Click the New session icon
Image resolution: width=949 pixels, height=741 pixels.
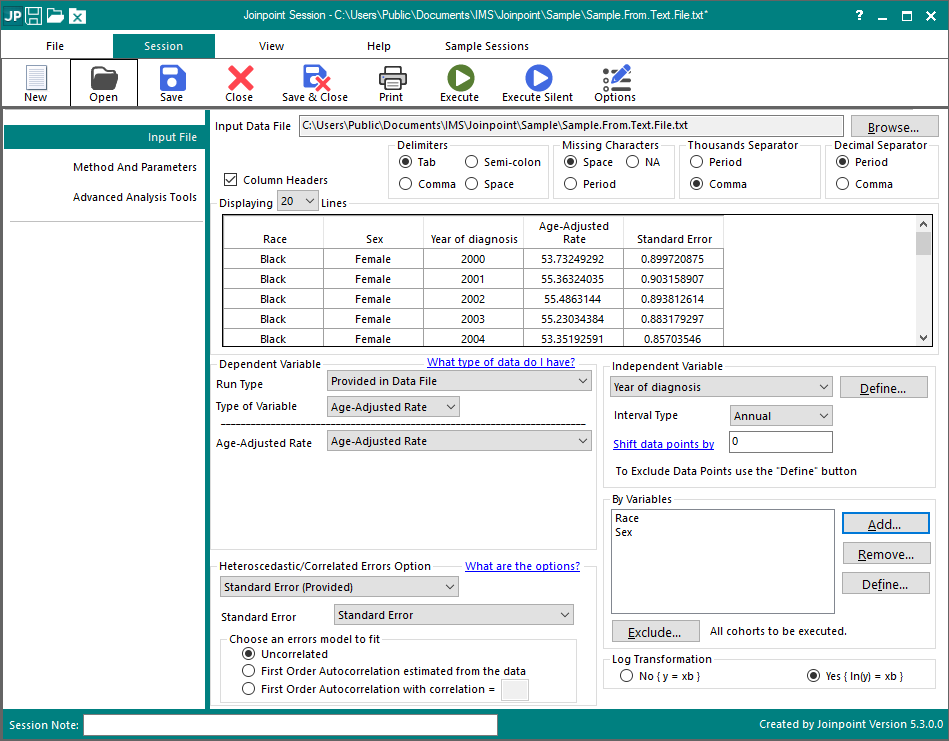[36, 82]
